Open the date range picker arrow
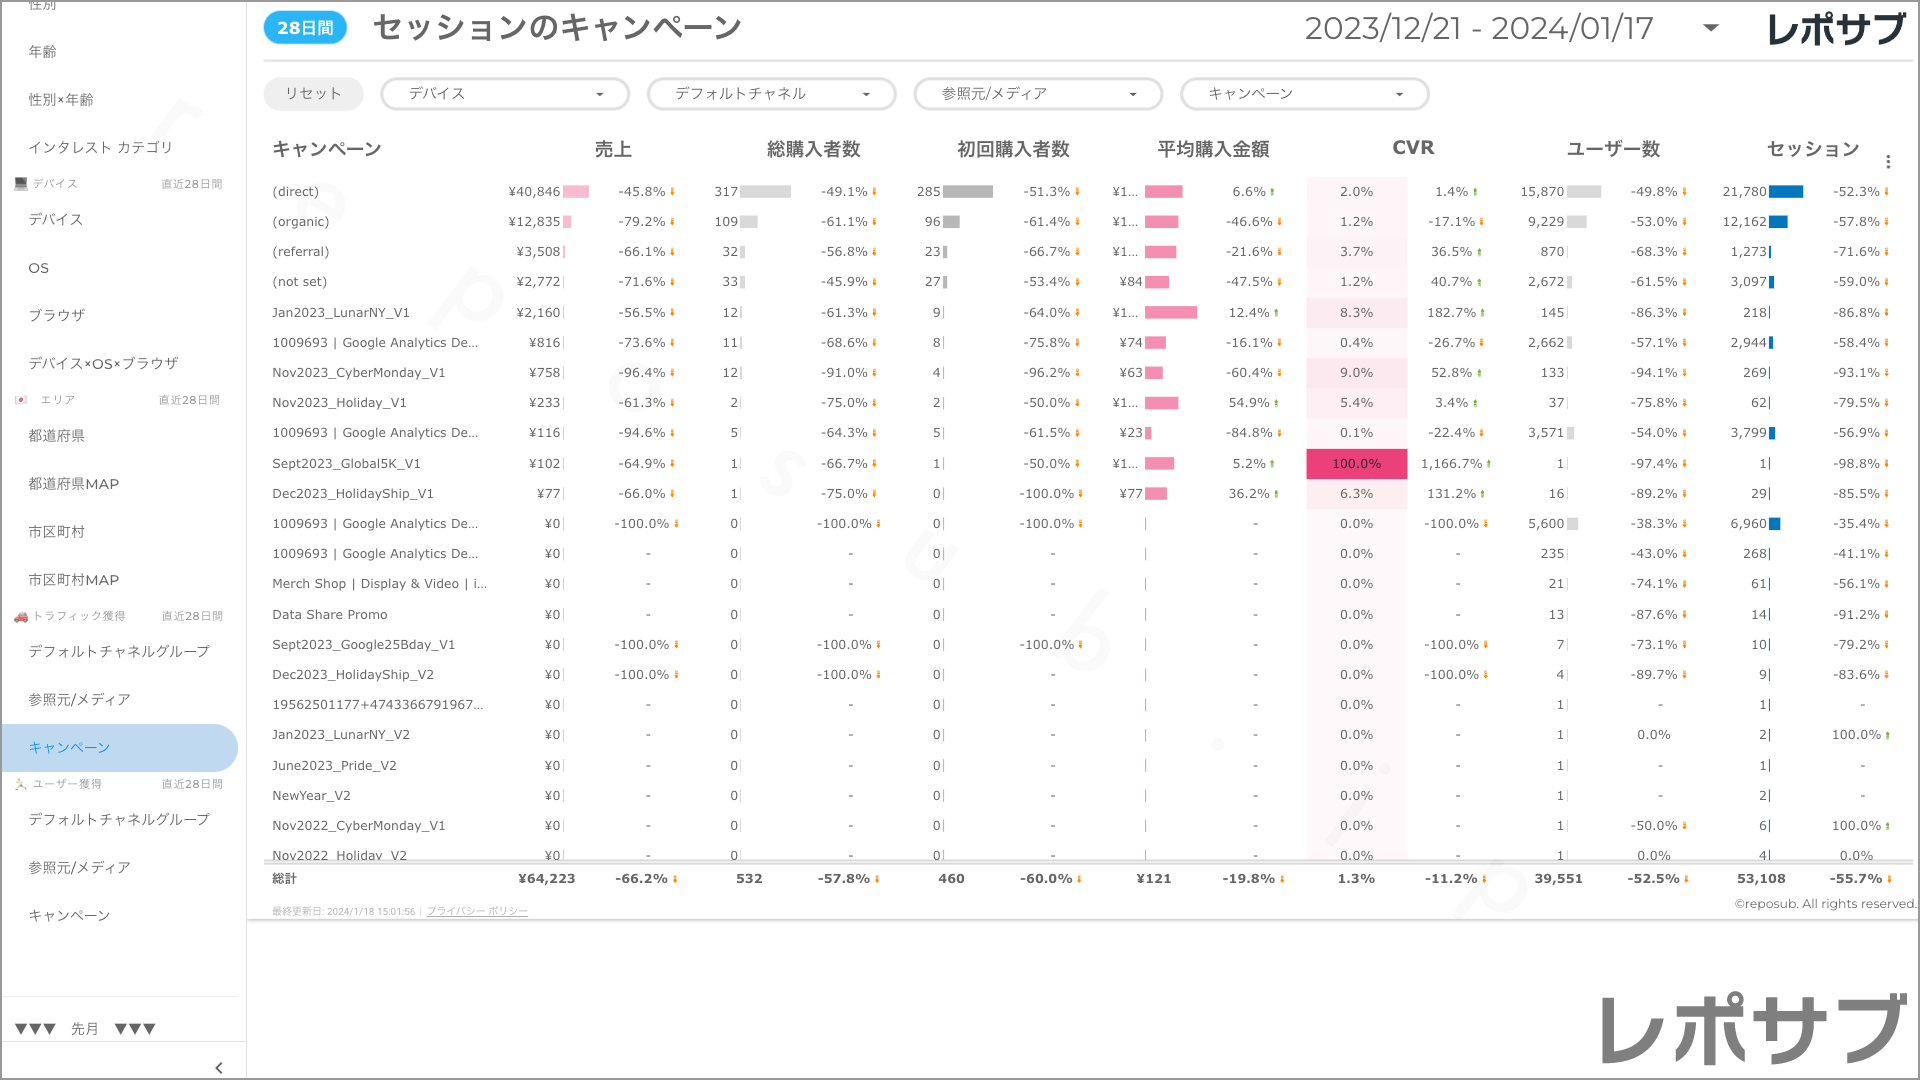 (x=1710, y=28)
